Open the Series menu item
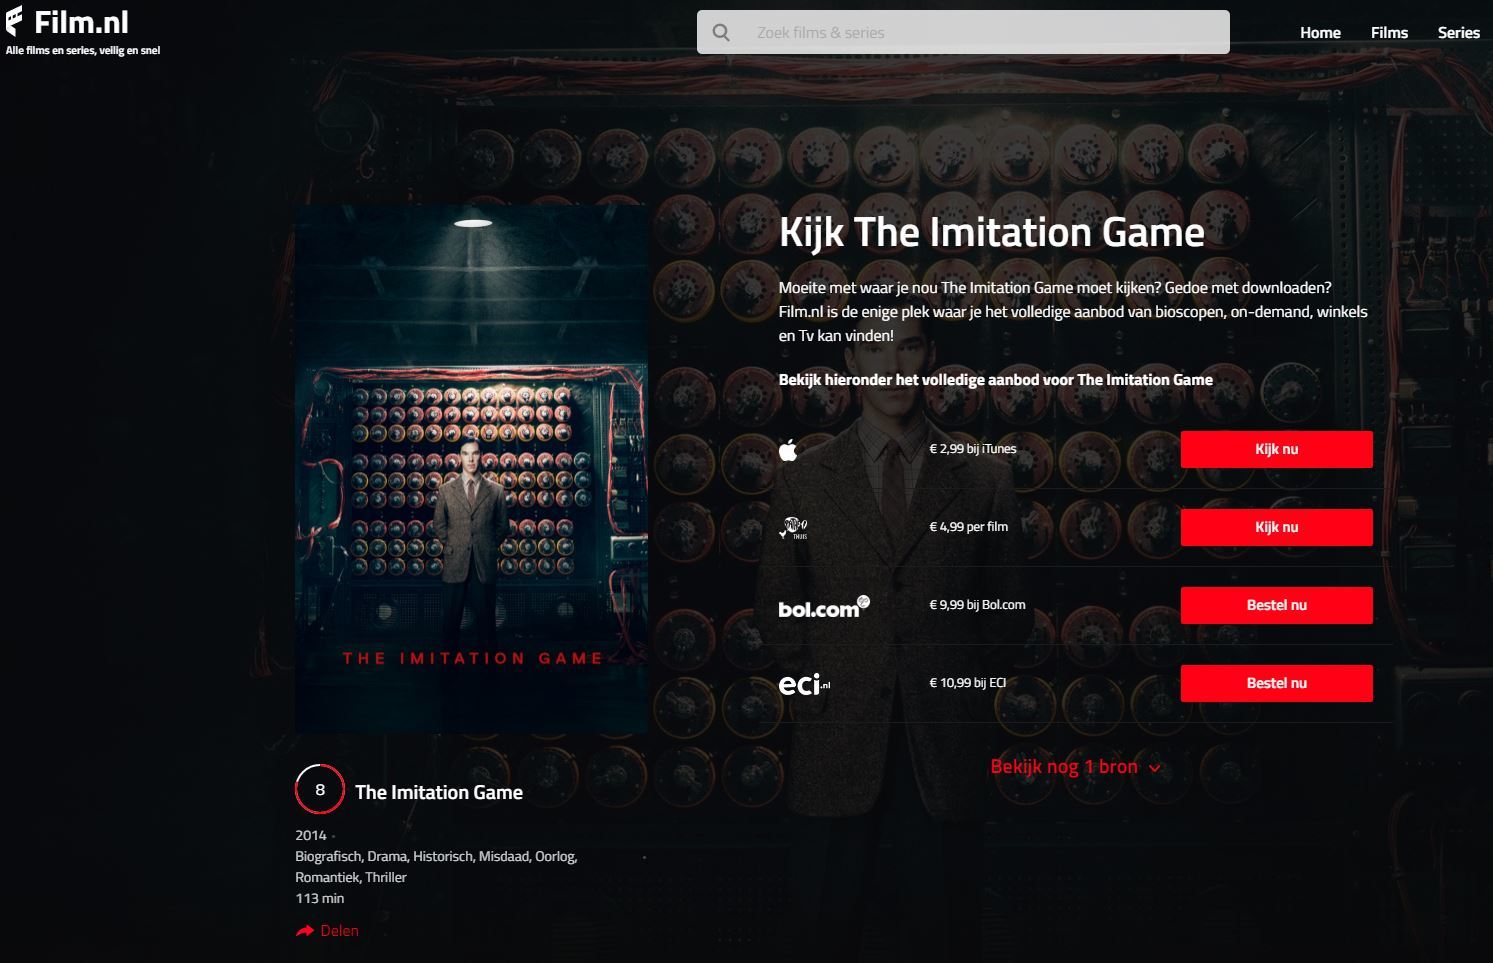Image resolution: width=1493 pixels, height=963 pixels. (x=1458, y=33)
